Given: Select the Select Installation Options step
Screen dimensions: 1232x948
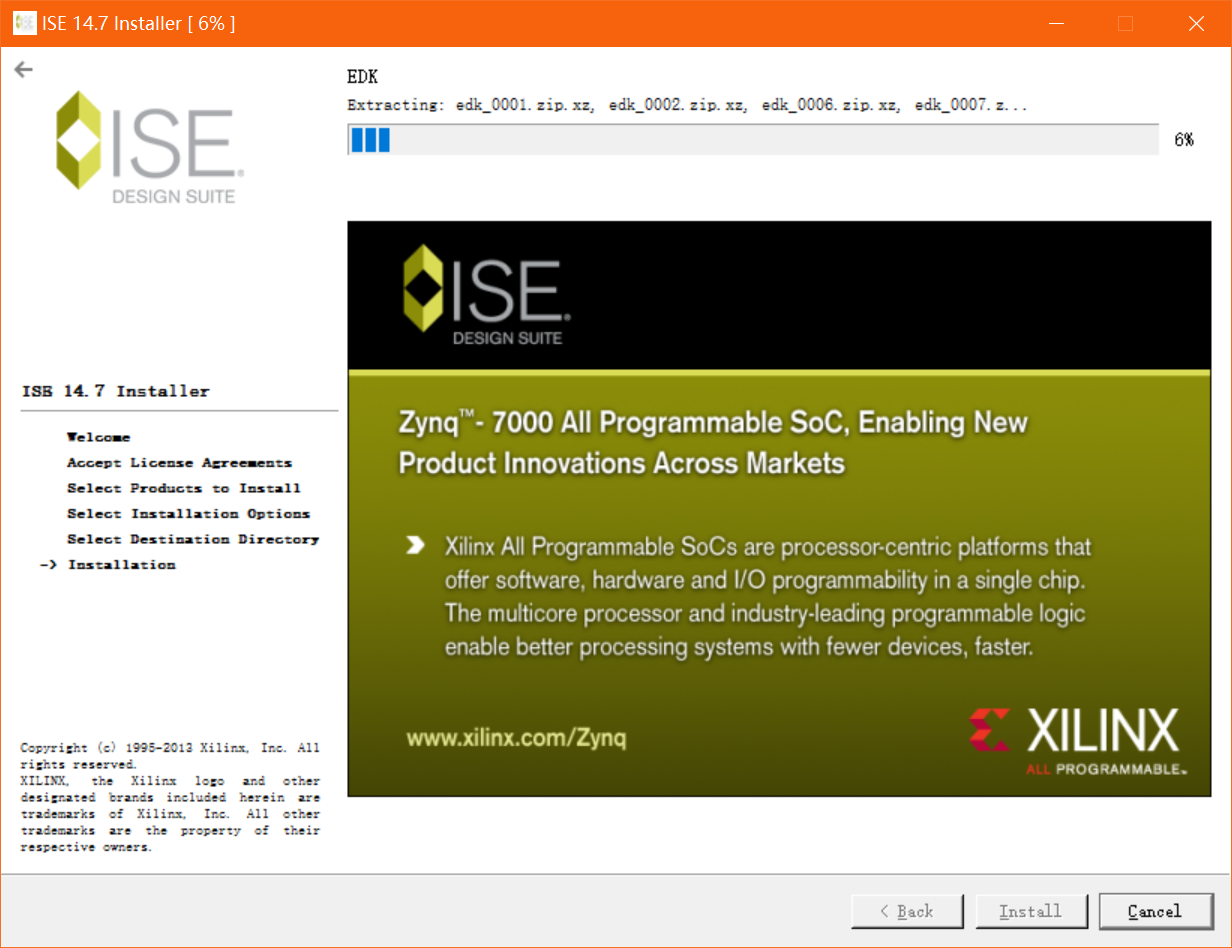Looking at the screenshot, I should 189,513.
